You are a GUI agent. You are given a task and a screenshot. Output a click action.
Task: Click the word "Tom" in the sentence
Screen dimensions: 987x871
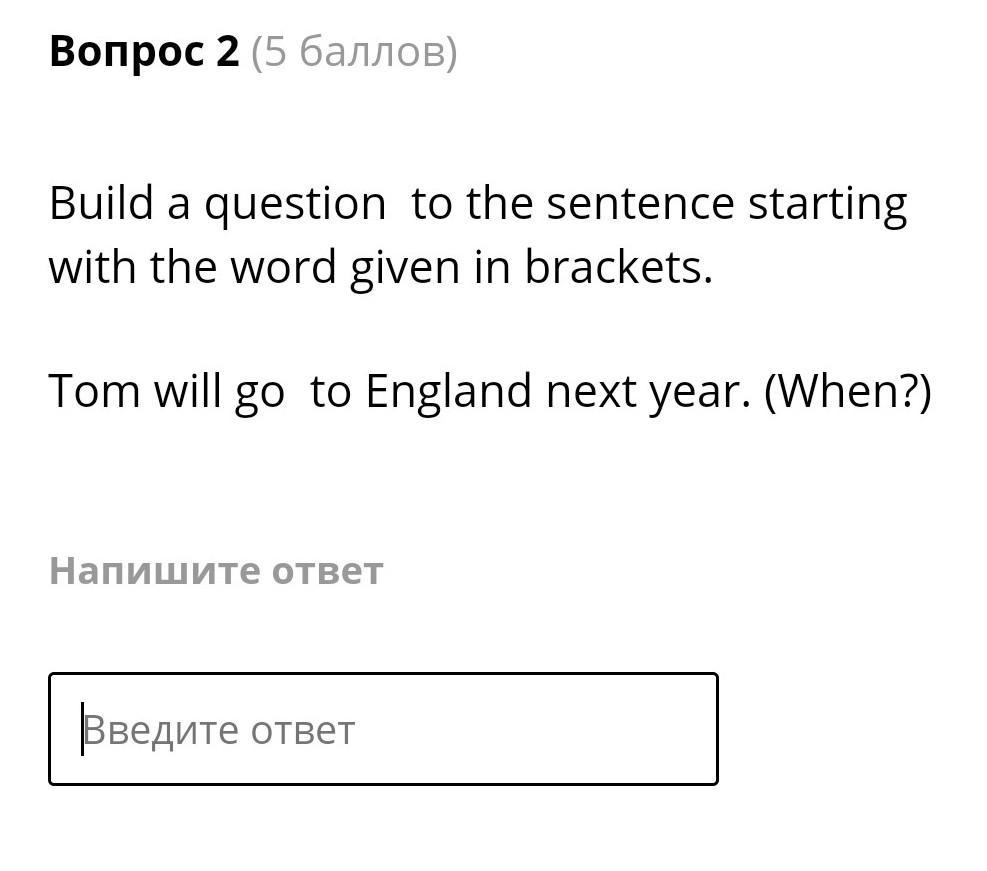94,391
